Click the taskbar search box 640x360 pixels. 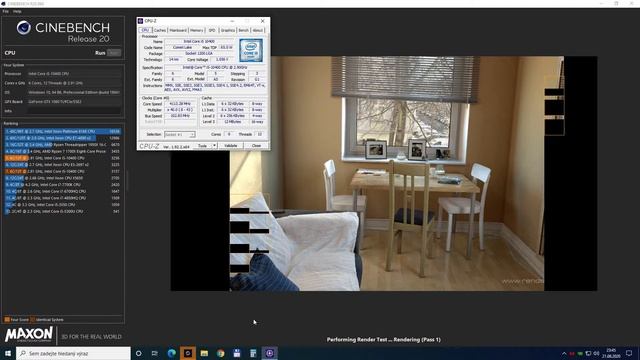[73, 353]
